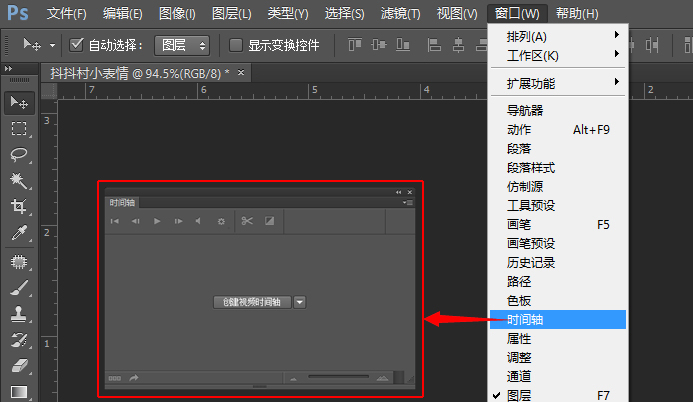This screenshot has width=693, height=402.
Task: Select the Eyedropper tool
Action: pos(19,234)
